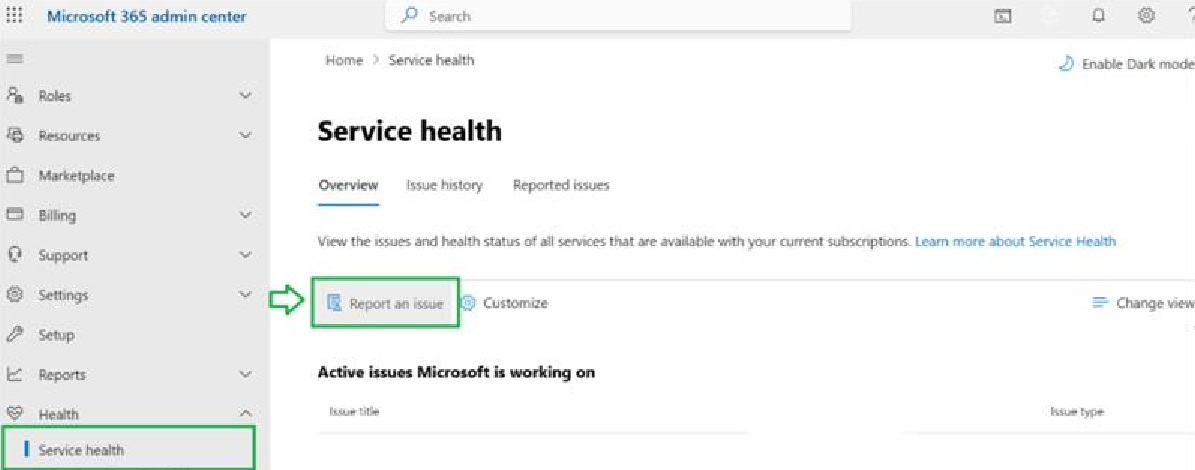Viewport: 1195px width, 470px height.
Task: Collapse the Health section chevron
Action: 245,414
